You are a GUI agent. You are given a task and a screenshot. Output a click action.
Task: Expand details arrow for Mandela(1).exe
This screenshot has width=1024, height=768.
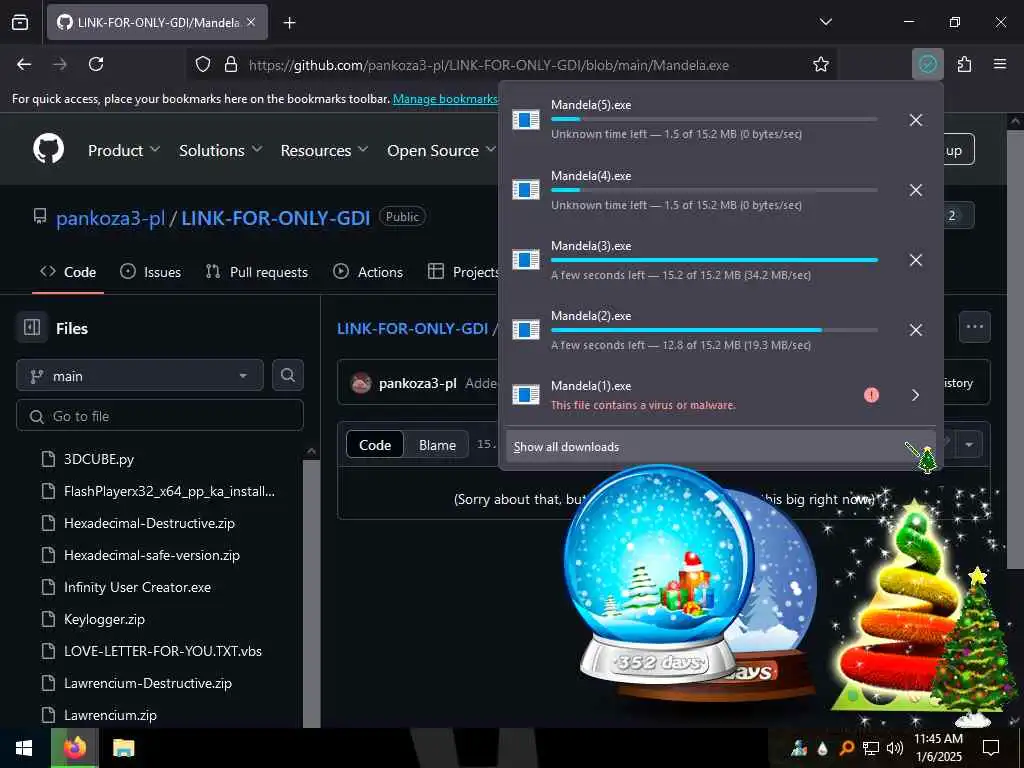point(916,395)
